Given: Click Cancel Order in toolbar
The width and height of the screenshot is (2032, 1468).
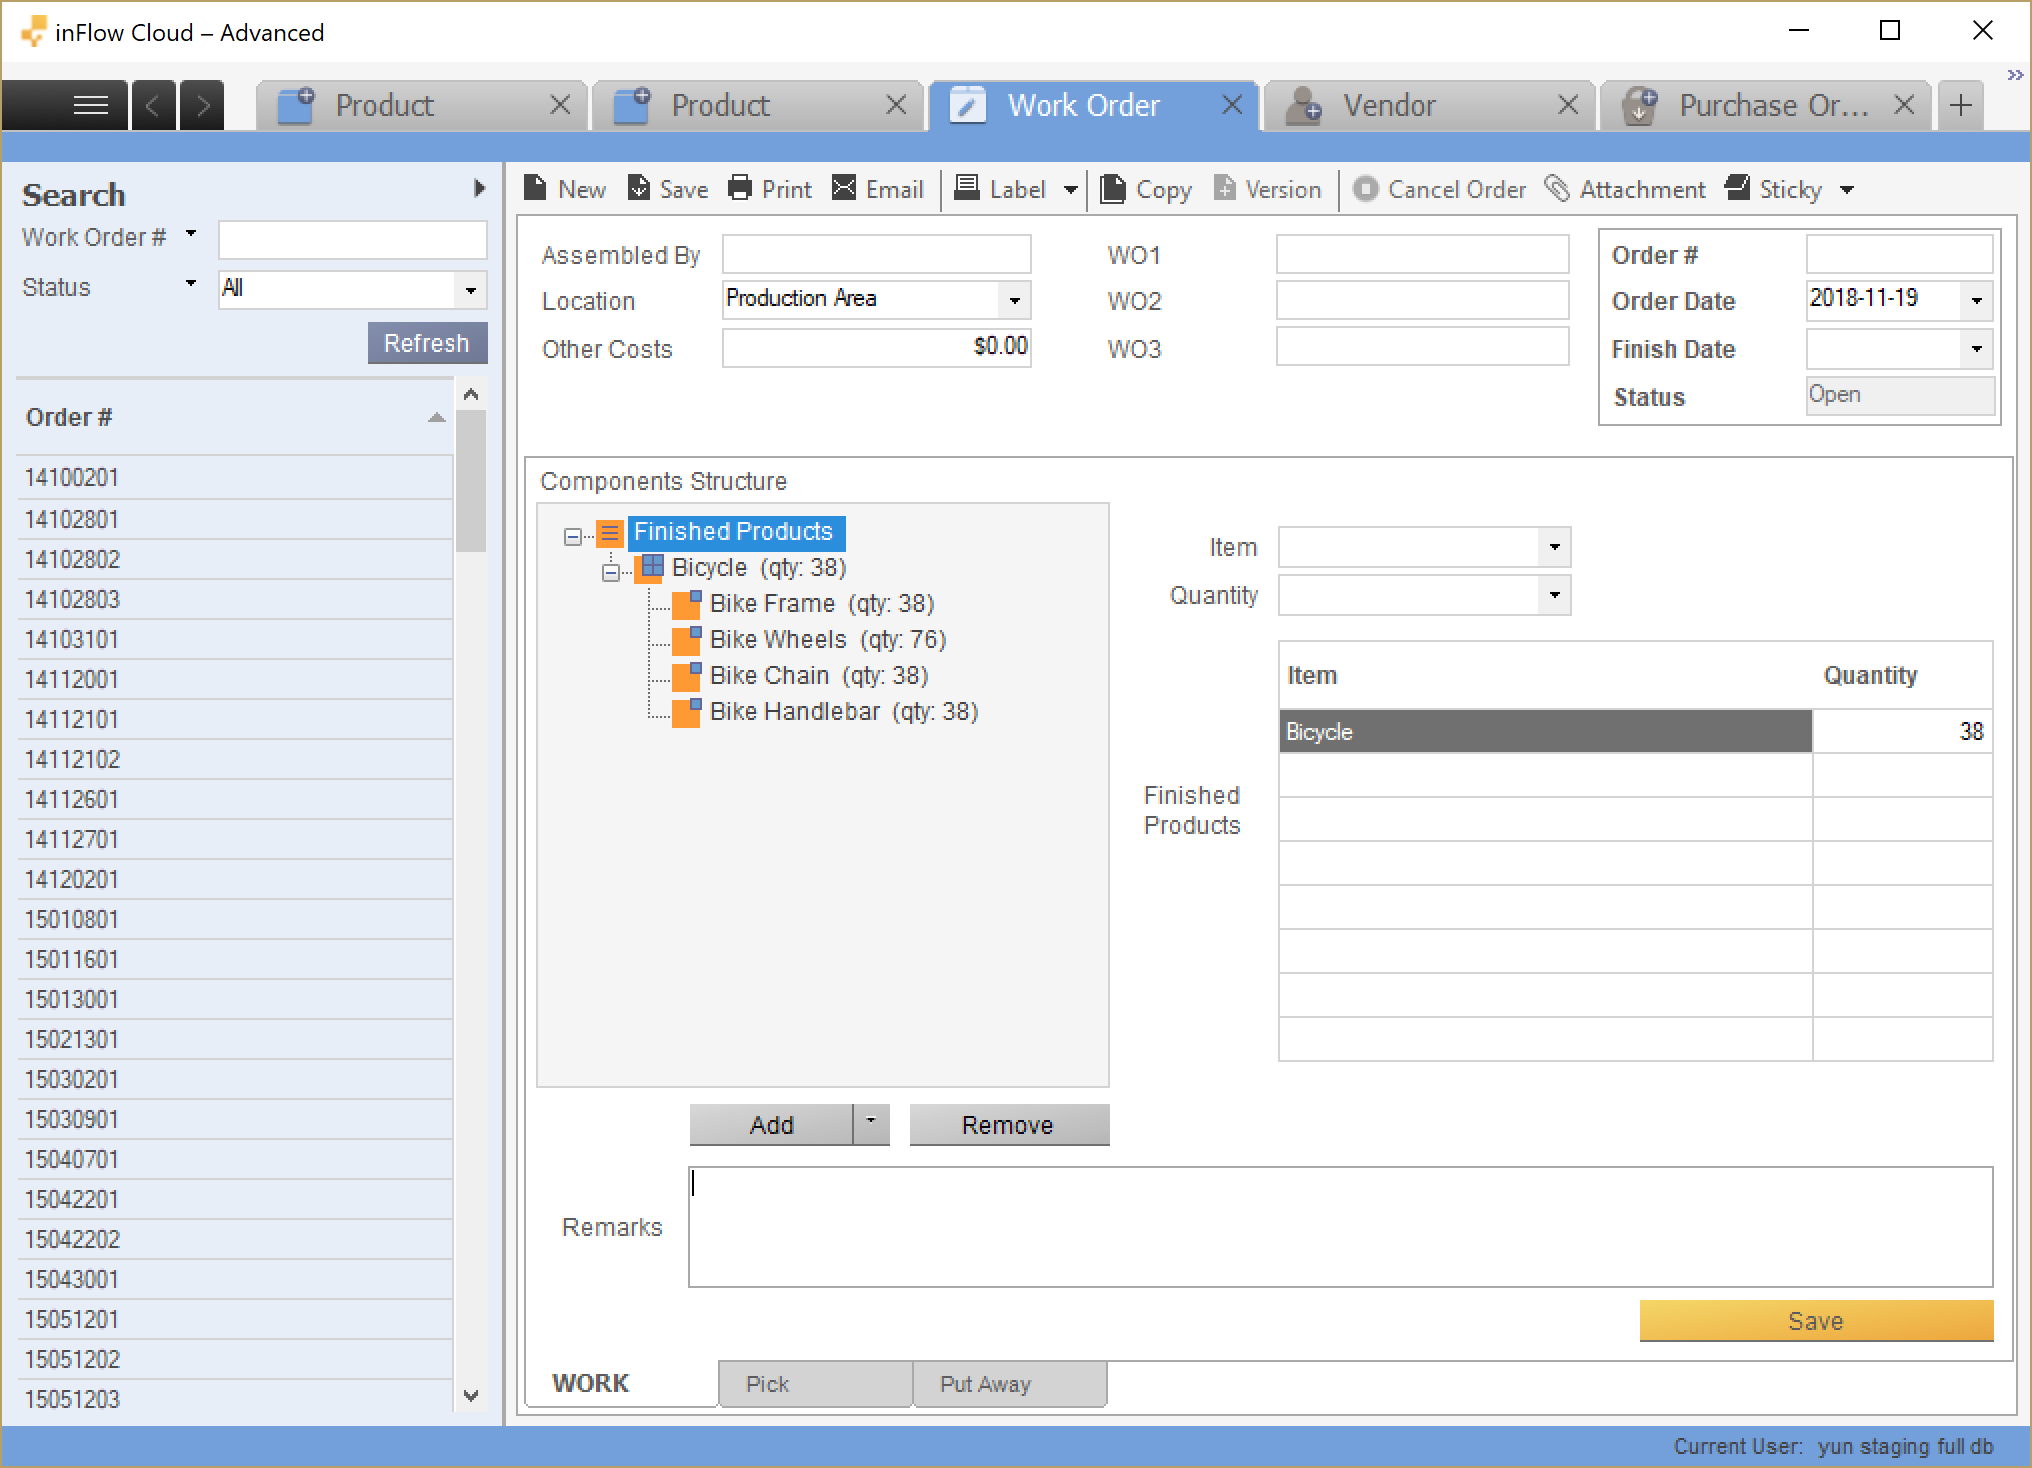Looking at the screenshot, I should [1439, 189].
